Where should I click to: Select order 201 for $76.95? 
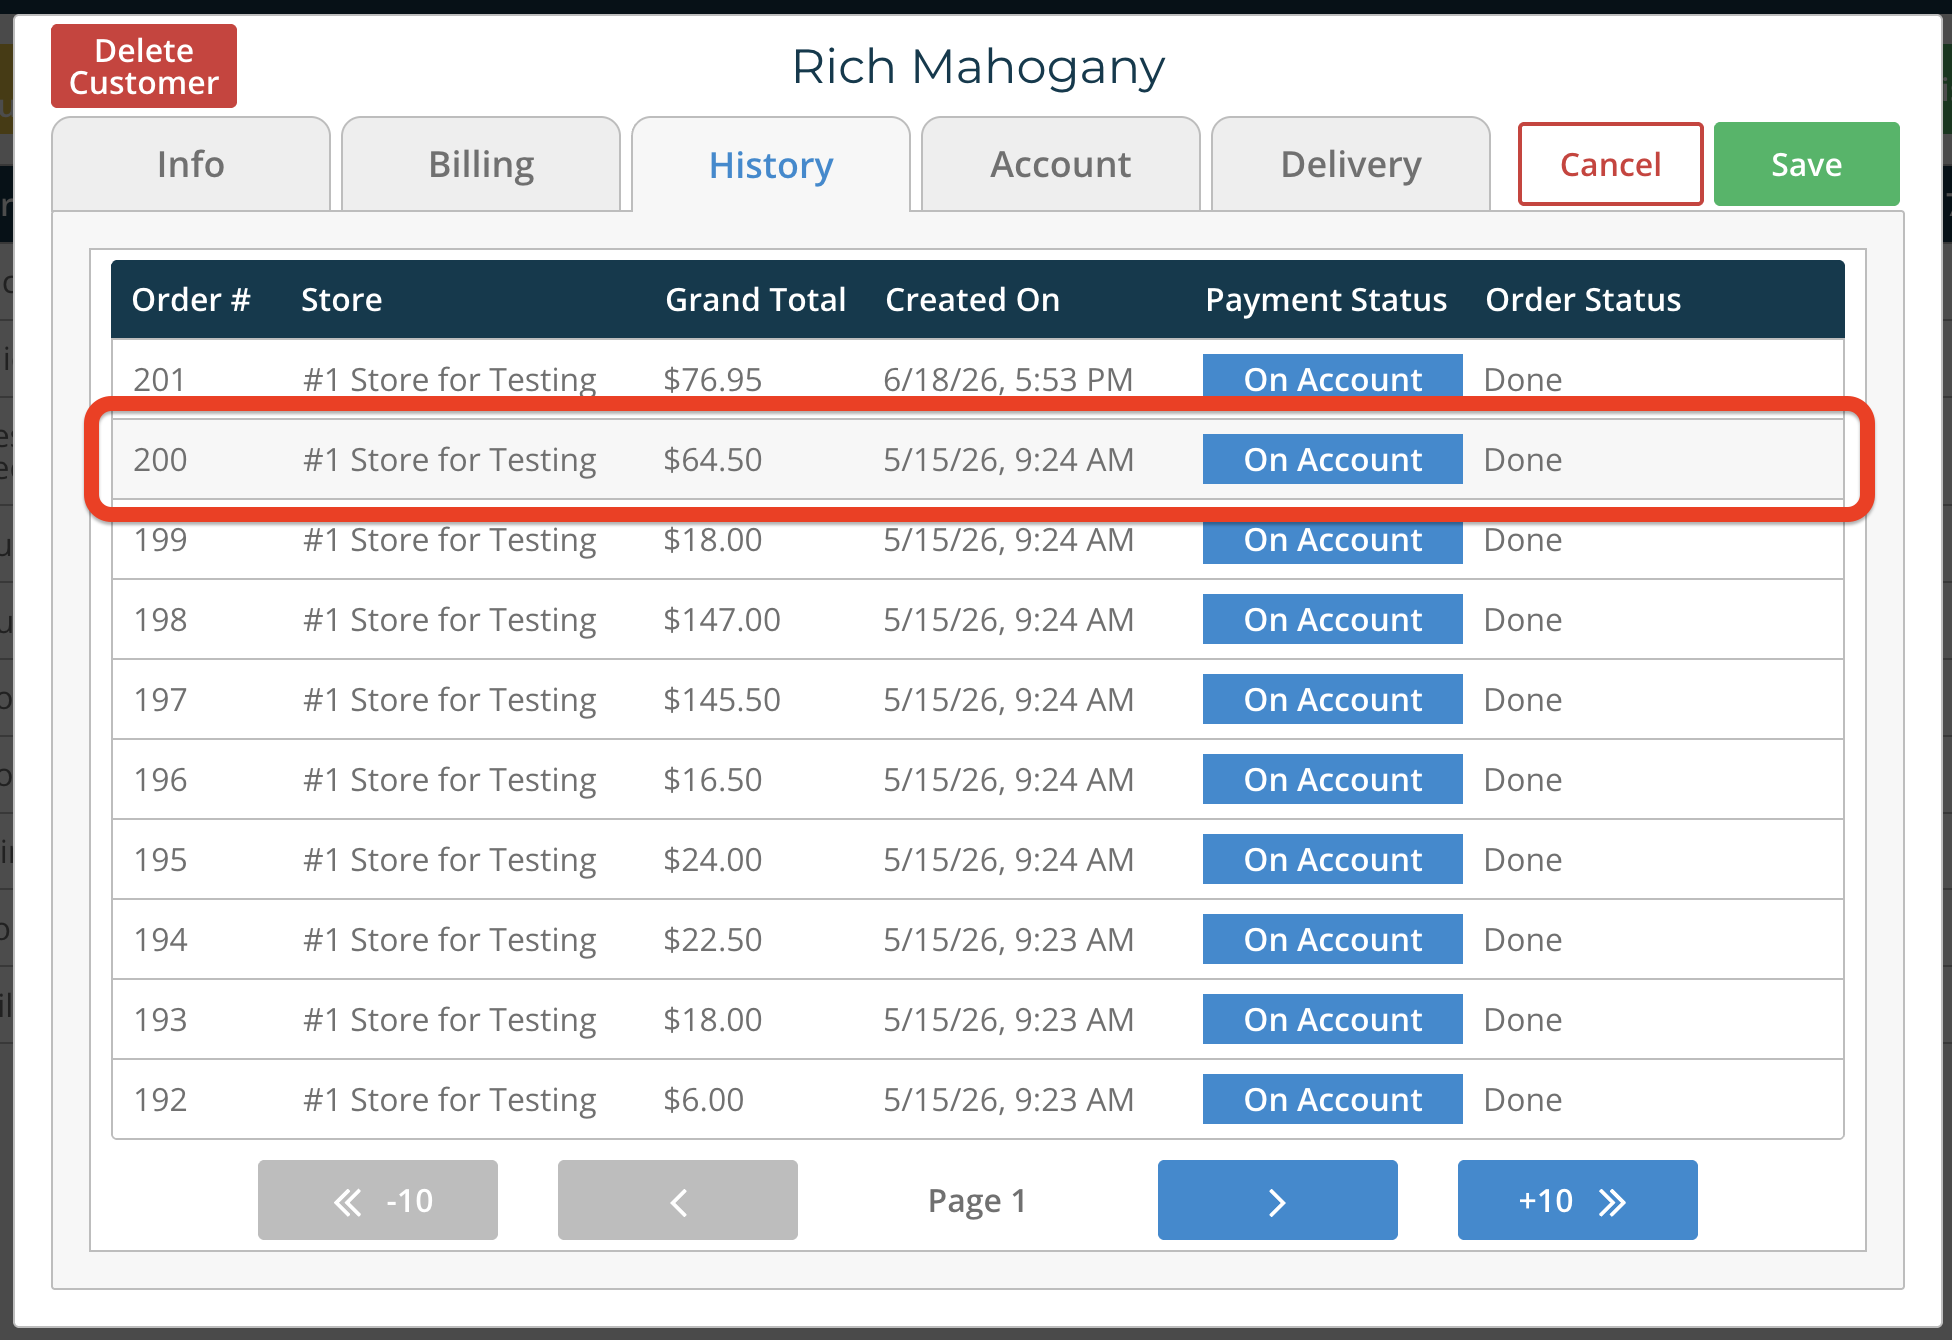coord(978,379)
